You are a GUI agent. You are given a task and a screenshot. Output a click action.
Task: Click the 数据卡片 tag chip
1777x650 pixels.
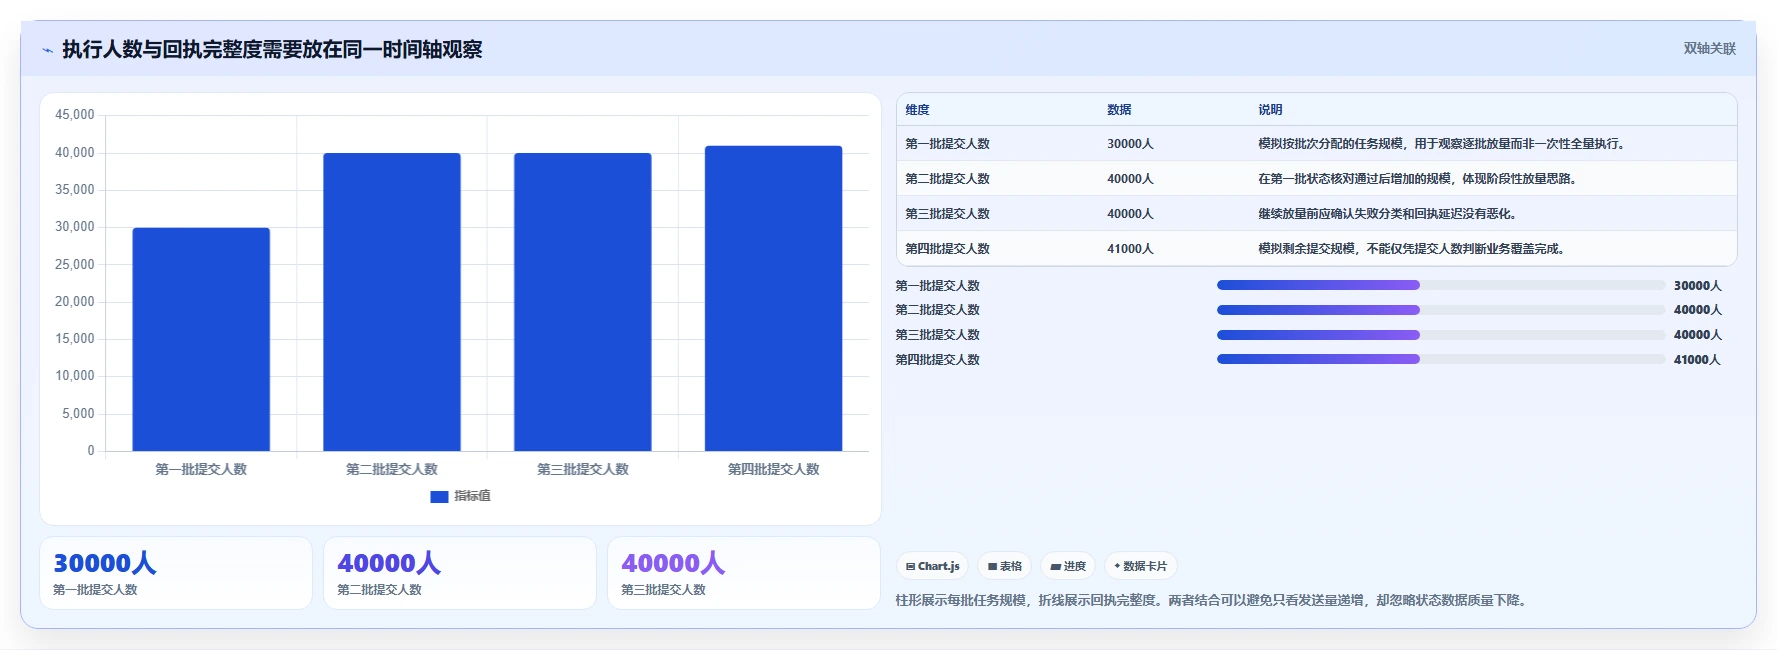coord(1141,566)
